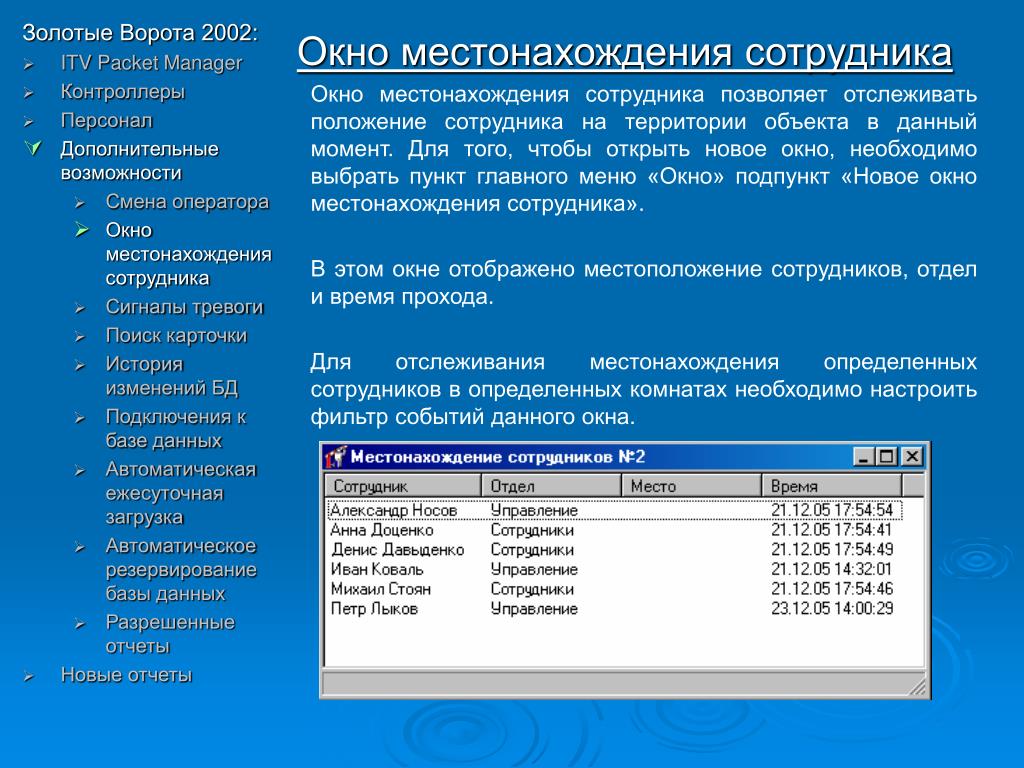
Task: Open Подключения к базе данных subsection
Action: pos(176,429)
